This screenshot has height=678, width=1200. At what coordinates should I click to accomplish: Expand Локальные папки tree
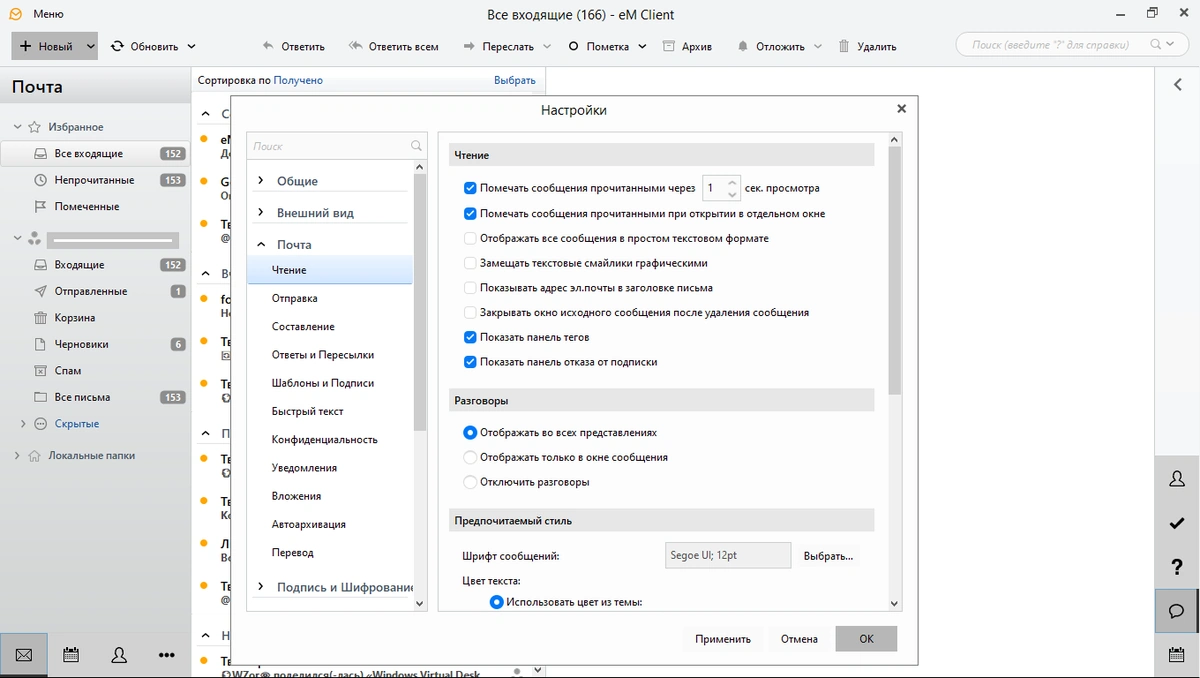tap(17, 456)
